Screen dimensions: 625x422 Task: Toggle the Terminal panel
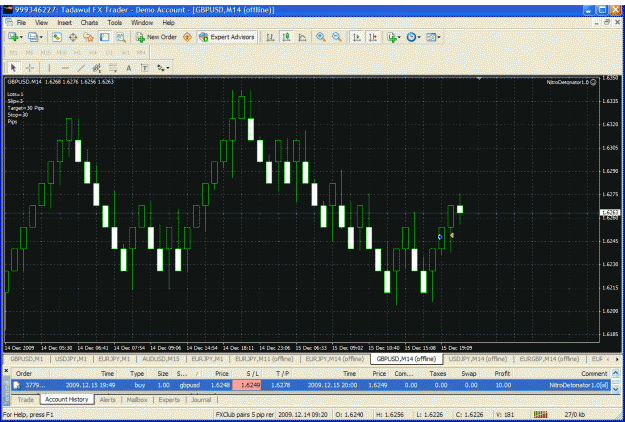tap(104, 37)
